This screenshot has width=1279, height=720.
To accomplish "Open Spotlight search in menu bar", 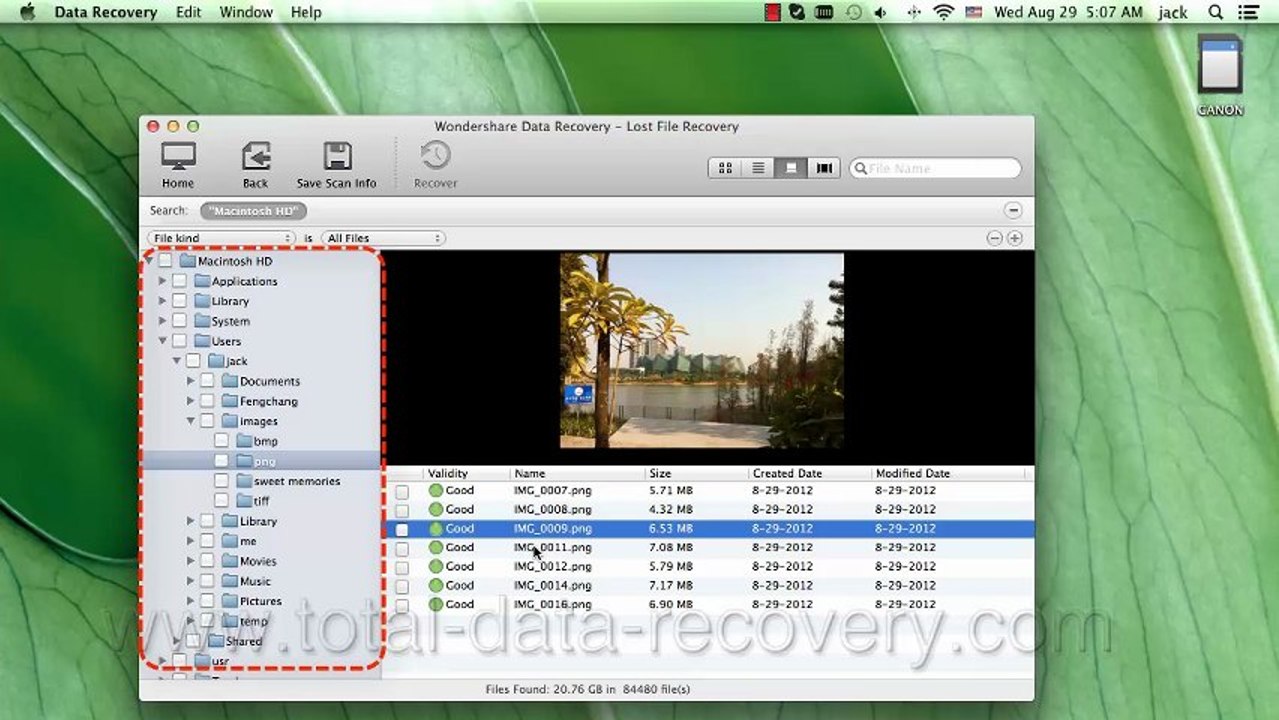I will (x=1216, y=12).
